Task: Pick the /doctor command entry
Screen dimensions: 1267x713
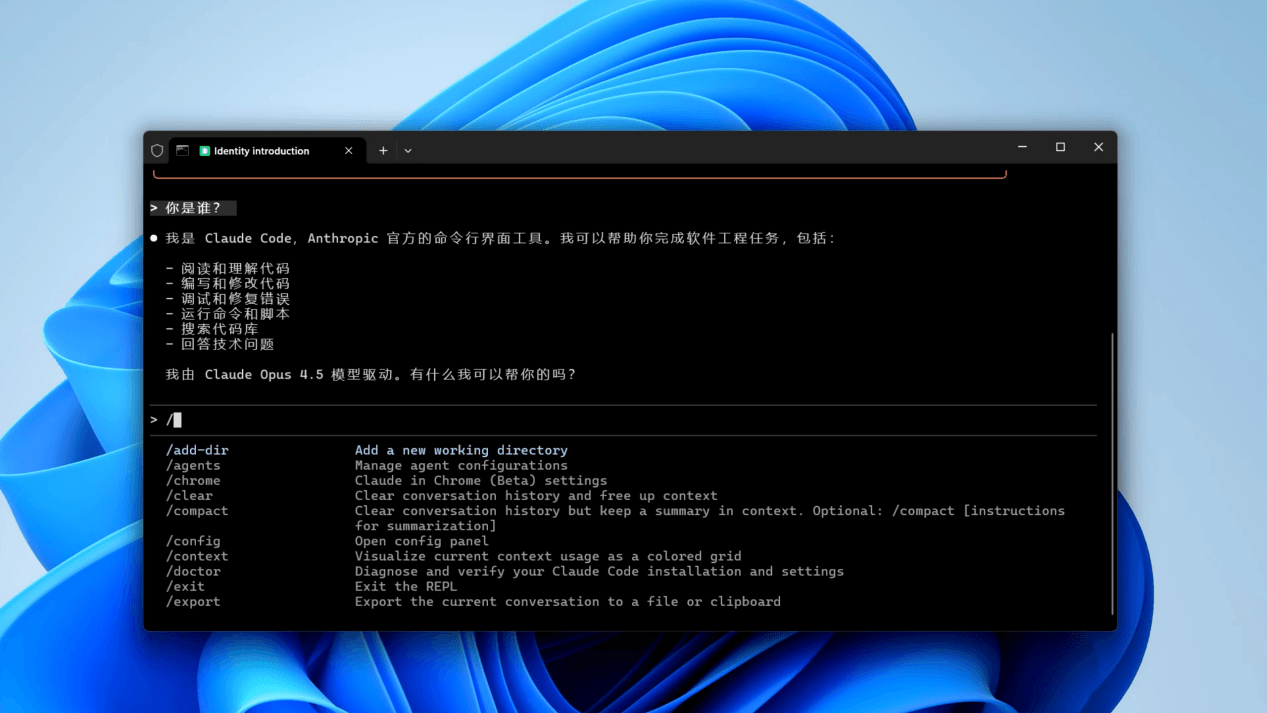Action: [193, 571]
